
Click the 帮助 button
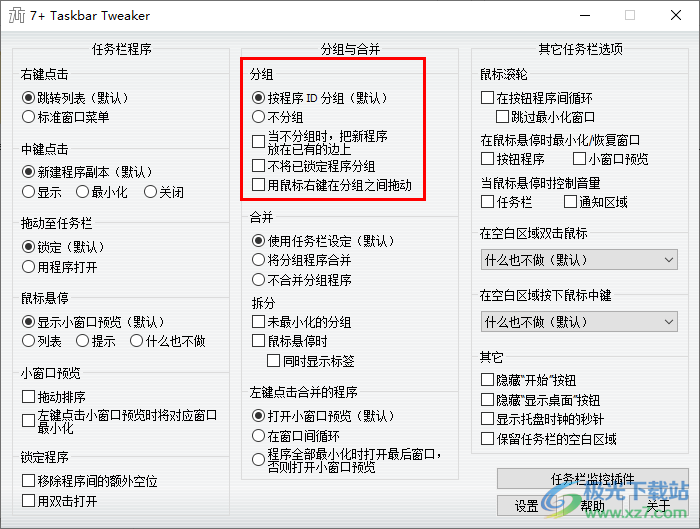[593, 506]
